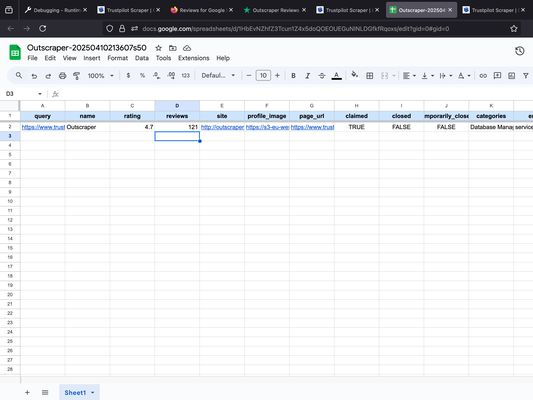The width and height of the screenshot is (533, 400).
Task: Open the Edit menu
Action: click(x=50, y=58)
